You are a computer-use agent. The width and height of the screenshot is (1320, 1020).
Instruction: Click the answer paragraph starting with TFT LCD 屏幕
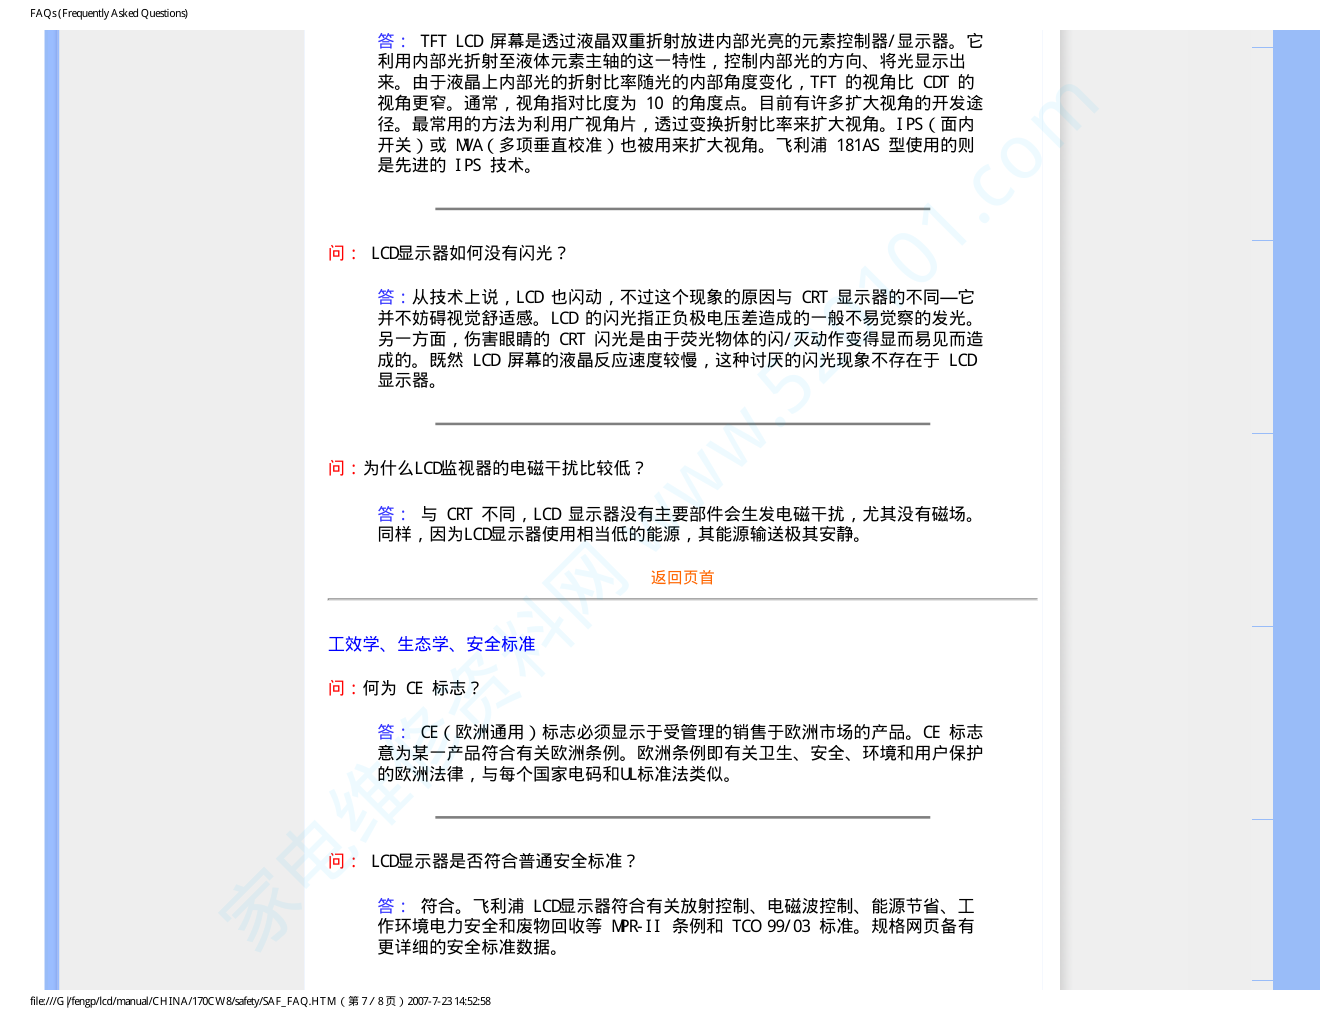[x=680, y=103]
